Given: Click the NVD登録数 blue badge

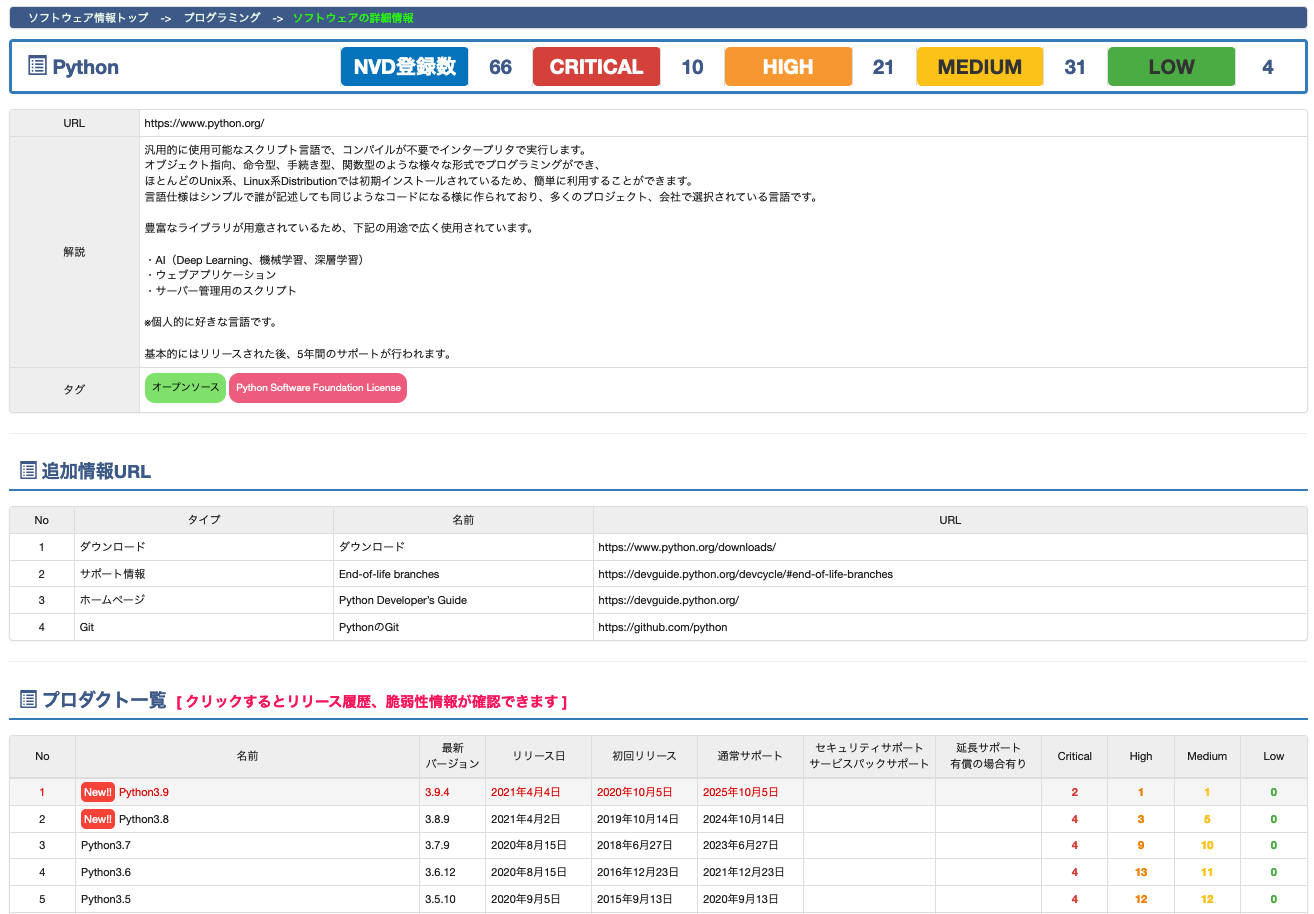Looking at the screenshot, I should tap(404, 67).
